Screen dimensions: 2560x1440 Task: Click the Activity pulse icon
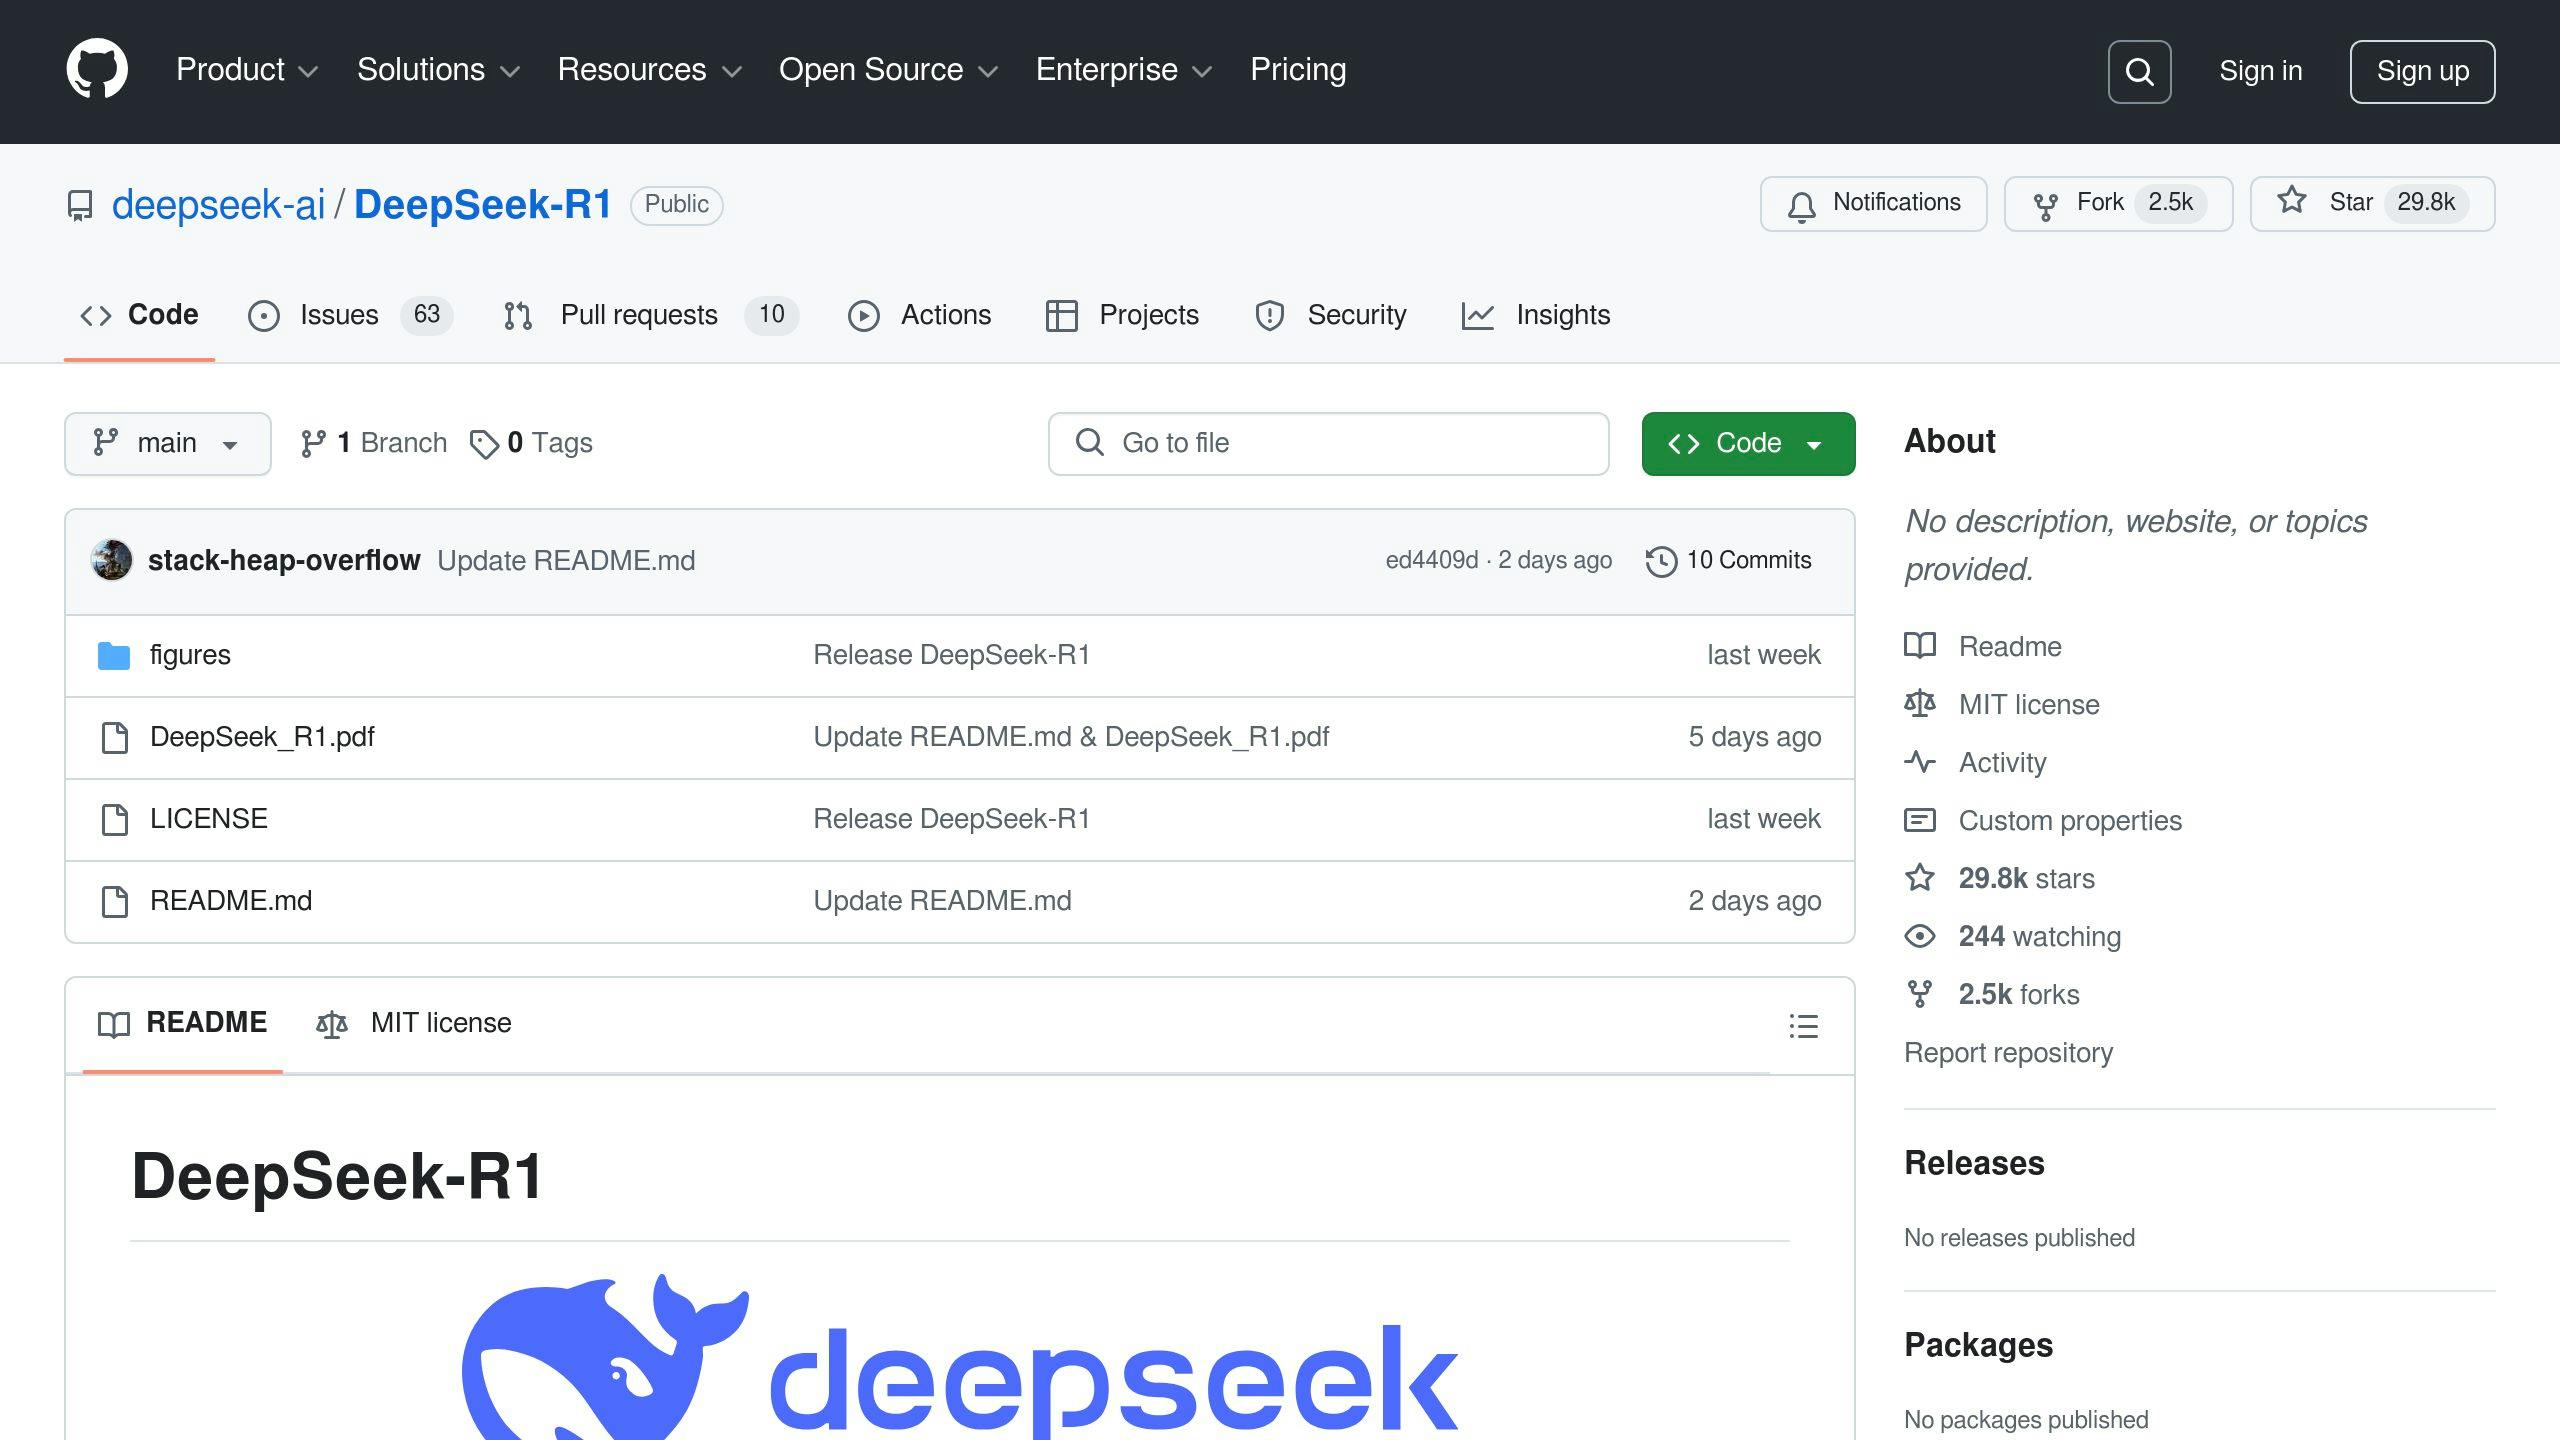pos(1920,762)
